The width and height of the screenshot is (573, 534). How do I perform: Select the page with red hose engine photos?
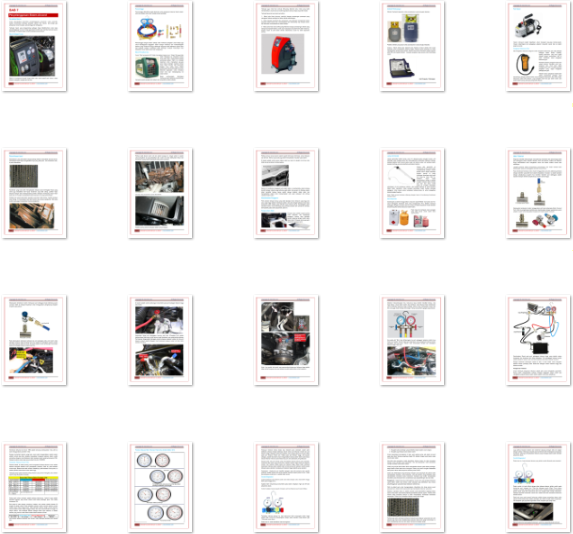(160, 340)
